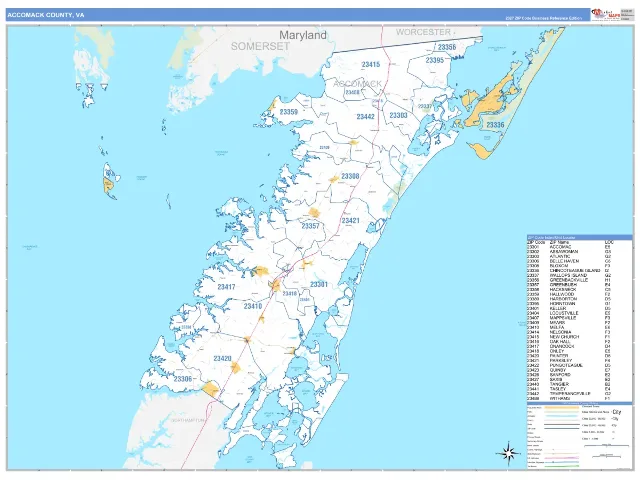Click the green line sample in legend
Viewport: 640px width, 480px height.
point(562,466)
